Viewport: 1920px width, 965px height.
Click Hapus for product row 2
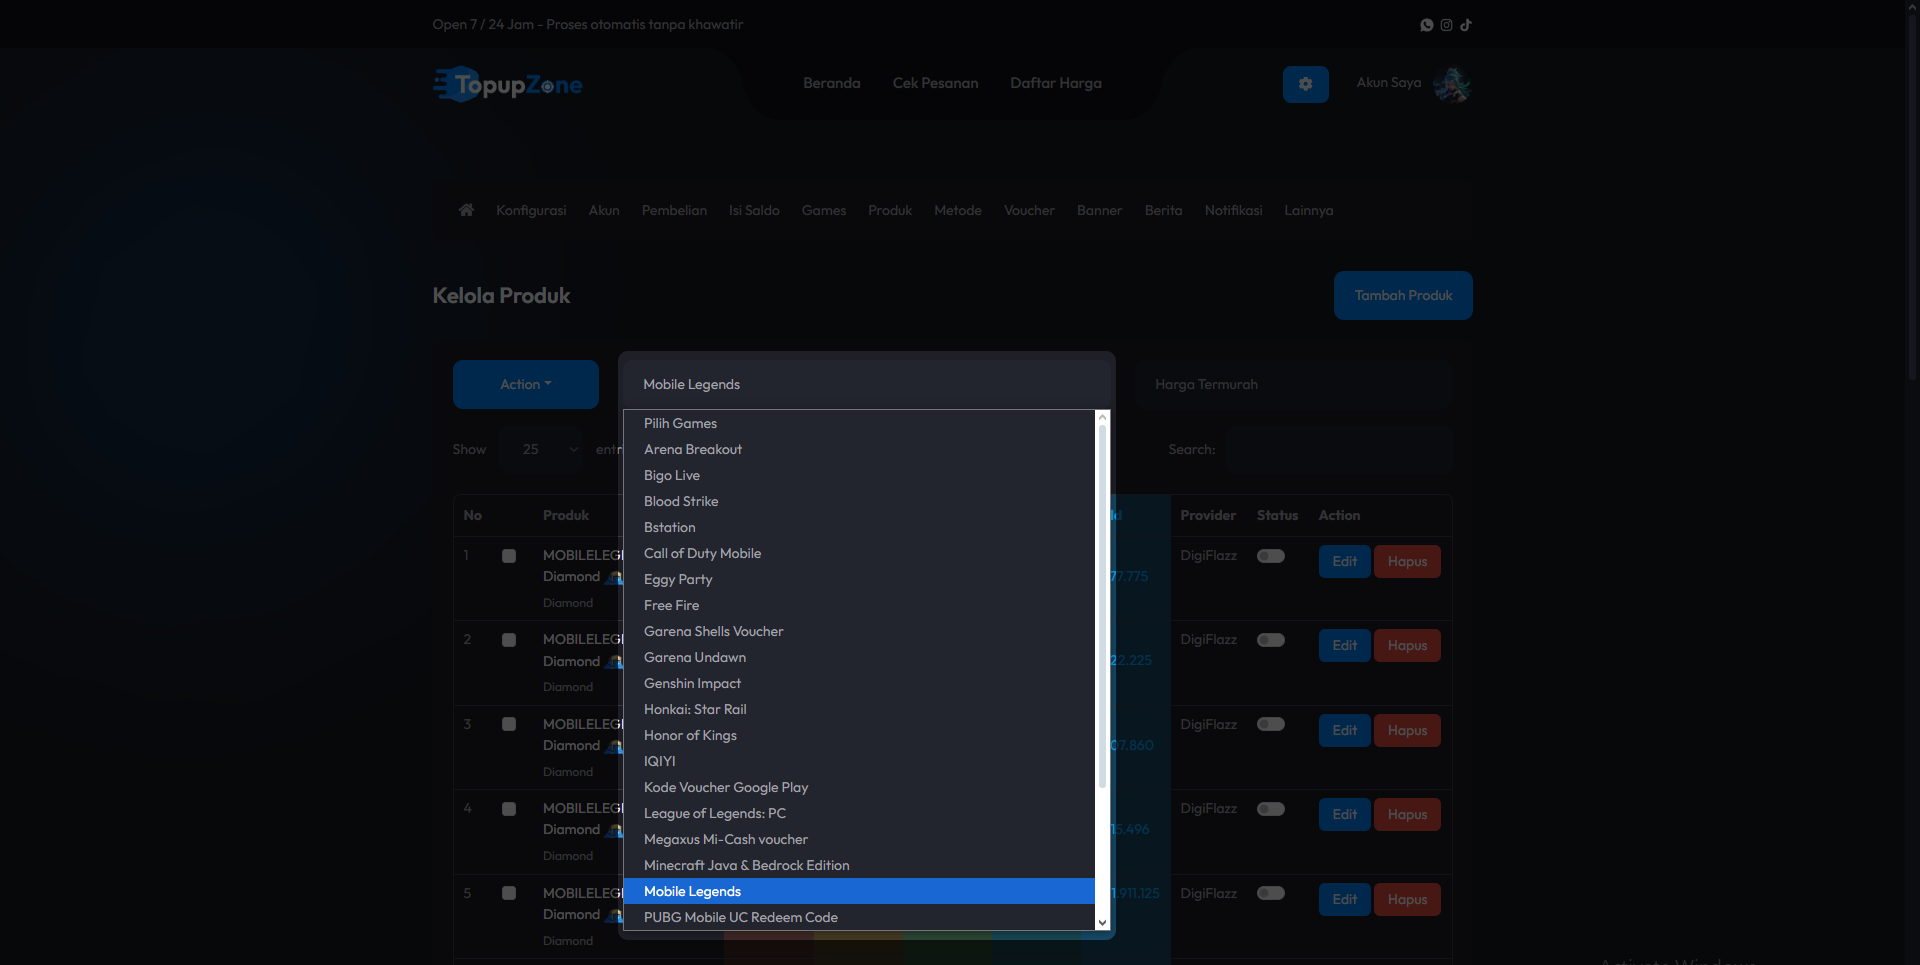coord(1407,645)
